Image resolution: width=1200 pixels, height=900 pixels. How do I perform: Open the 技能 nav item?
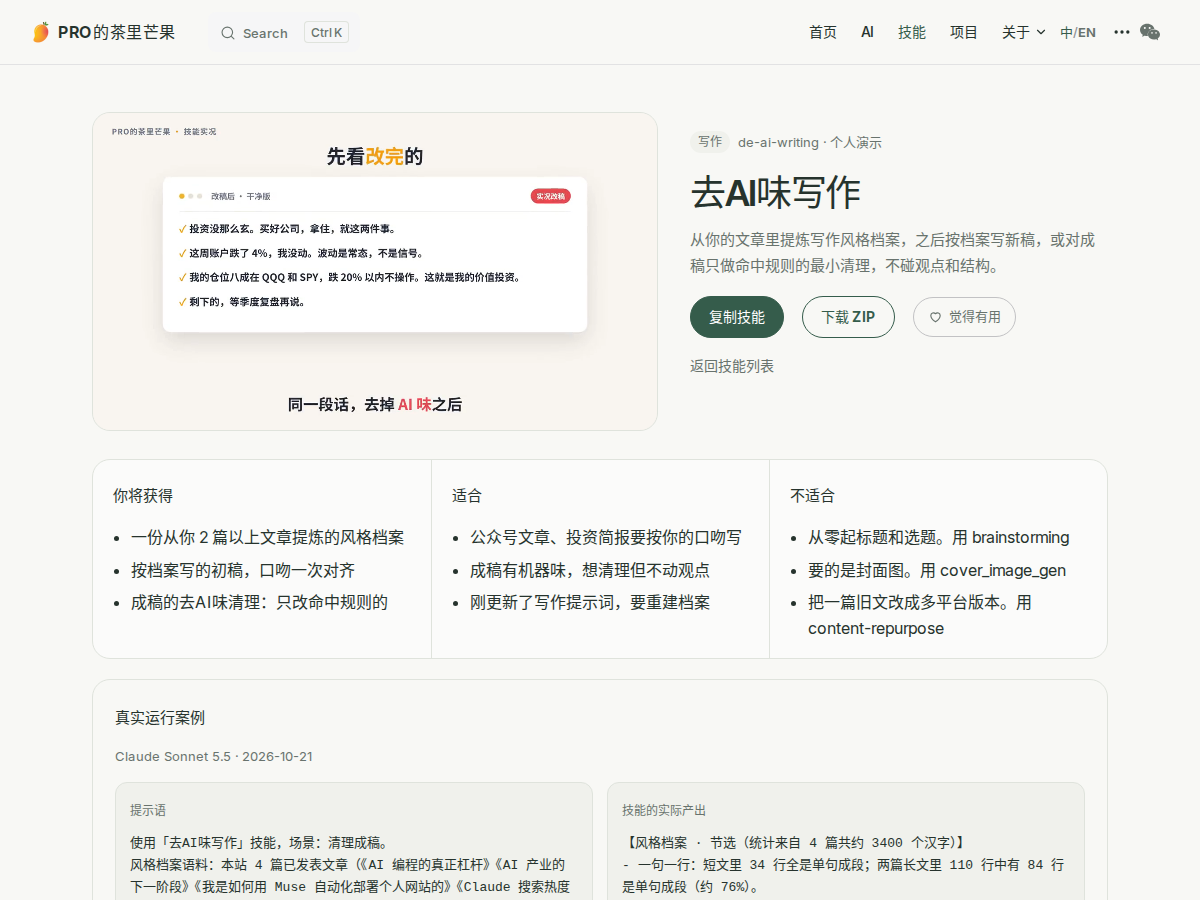click(x=912, y=32)
